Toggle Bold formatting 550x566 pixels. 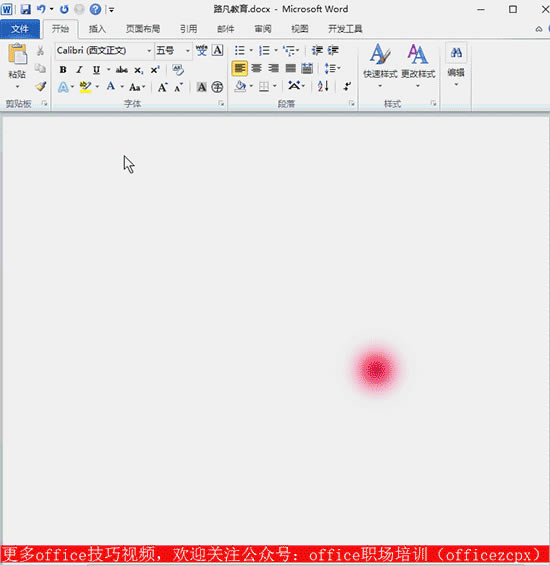click(63, 69)
